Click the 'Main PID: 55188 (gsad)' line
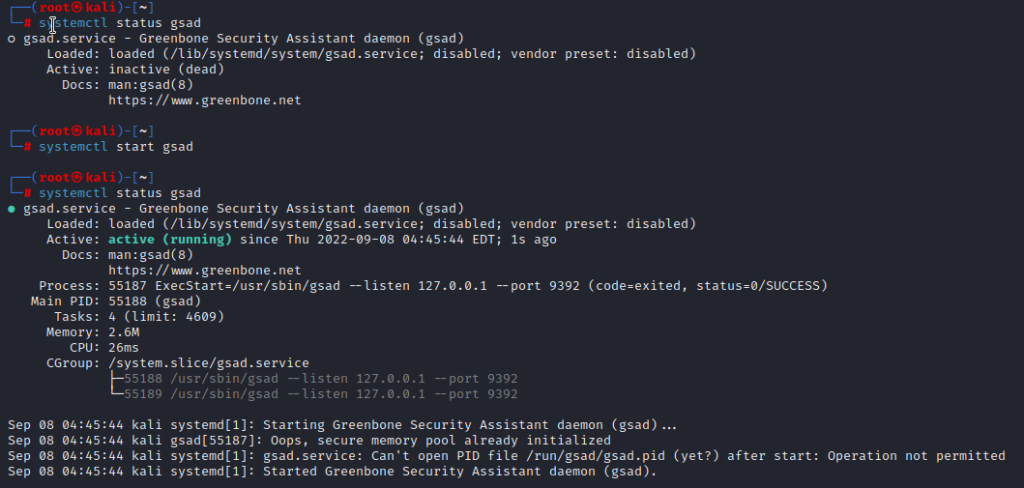 (x=116, y=301)
